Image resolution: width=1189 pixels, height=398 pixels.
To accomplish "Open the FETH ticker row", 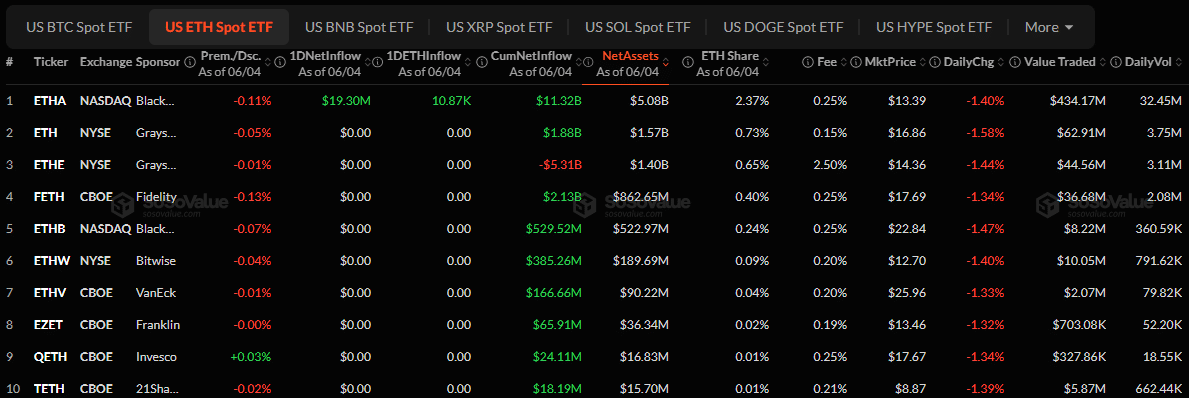I will tap(49, 196).
